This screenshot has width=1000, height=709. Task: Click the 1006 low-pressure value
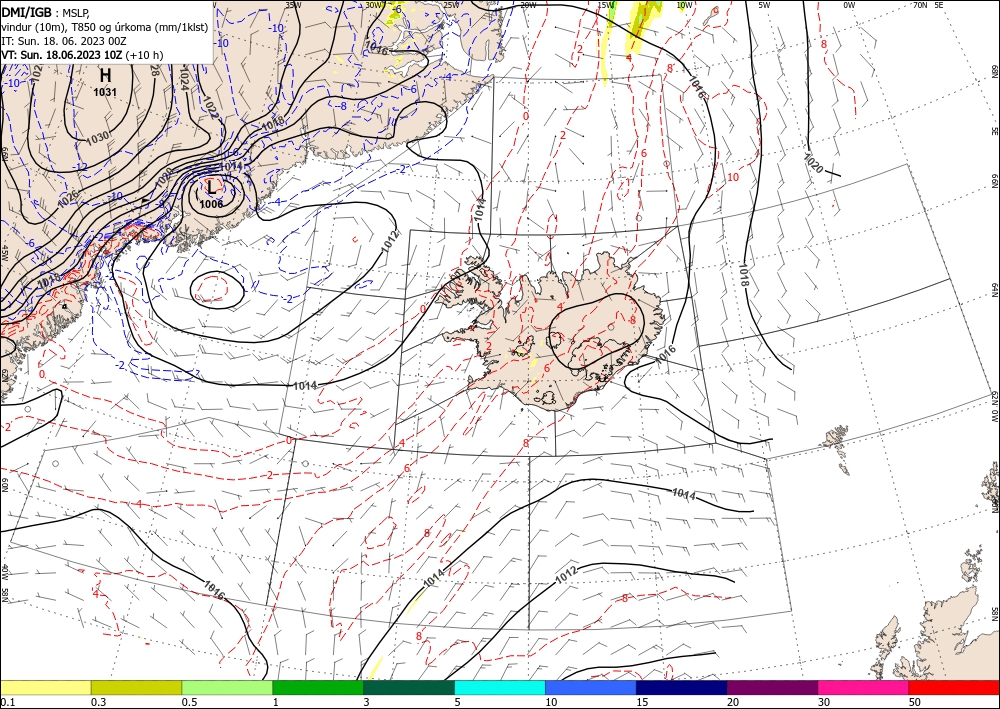[211, 204]
